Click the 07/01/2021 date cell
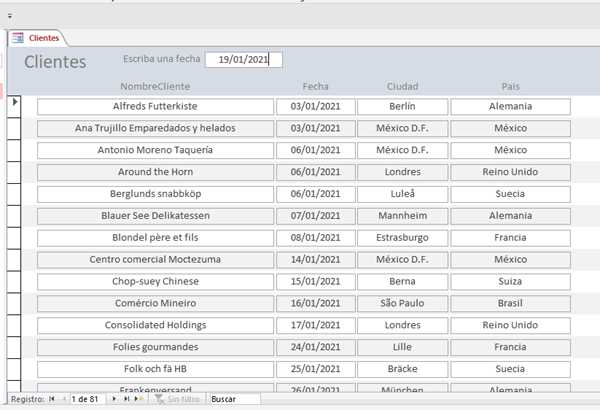 coord(316,216)
